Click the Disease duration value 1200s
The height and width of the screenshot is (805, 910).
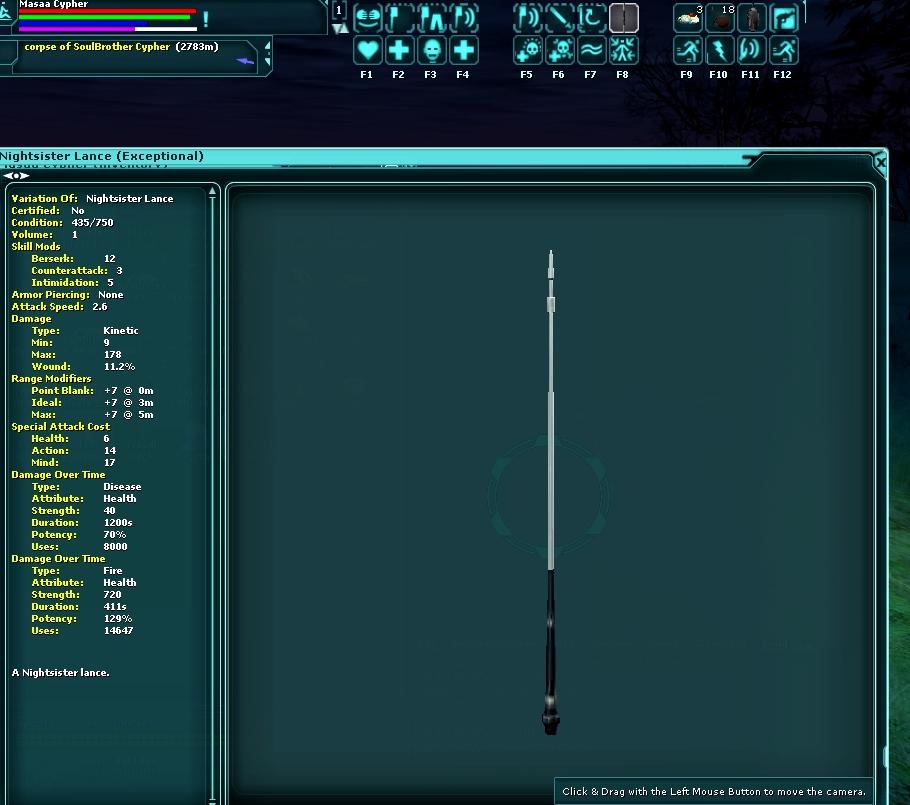click(x=118, y=522)
